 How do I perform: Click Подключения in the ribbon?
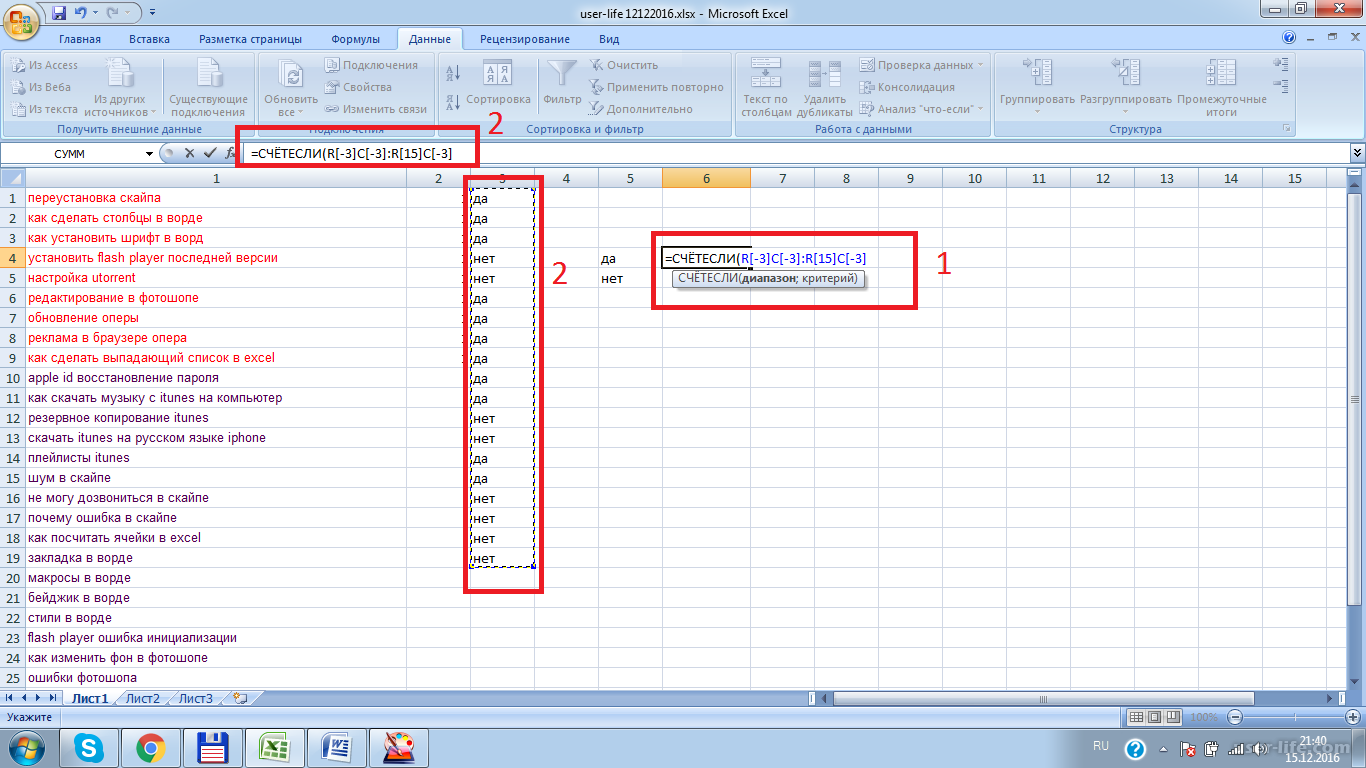click(x=371, y=65)
